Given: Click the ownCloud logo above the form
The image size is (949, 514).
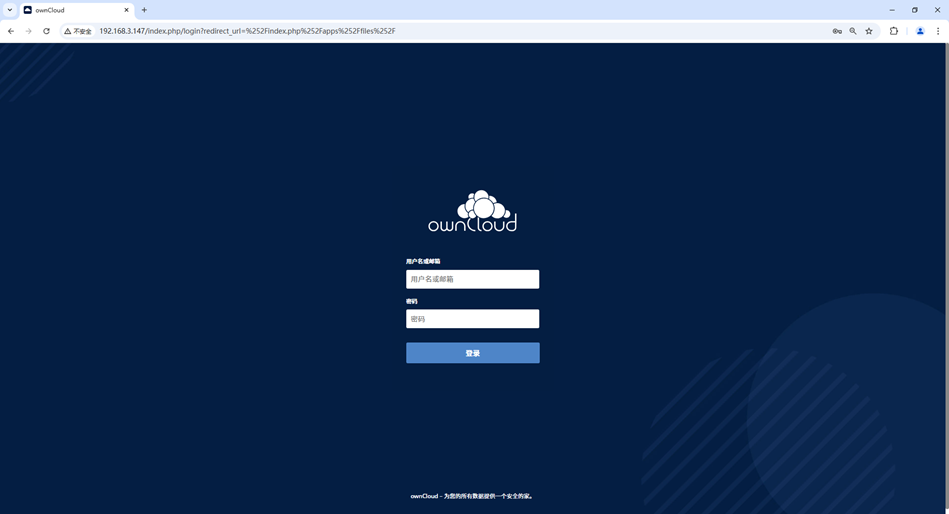Looking at the screenshot, I should (x=473, y=211).
